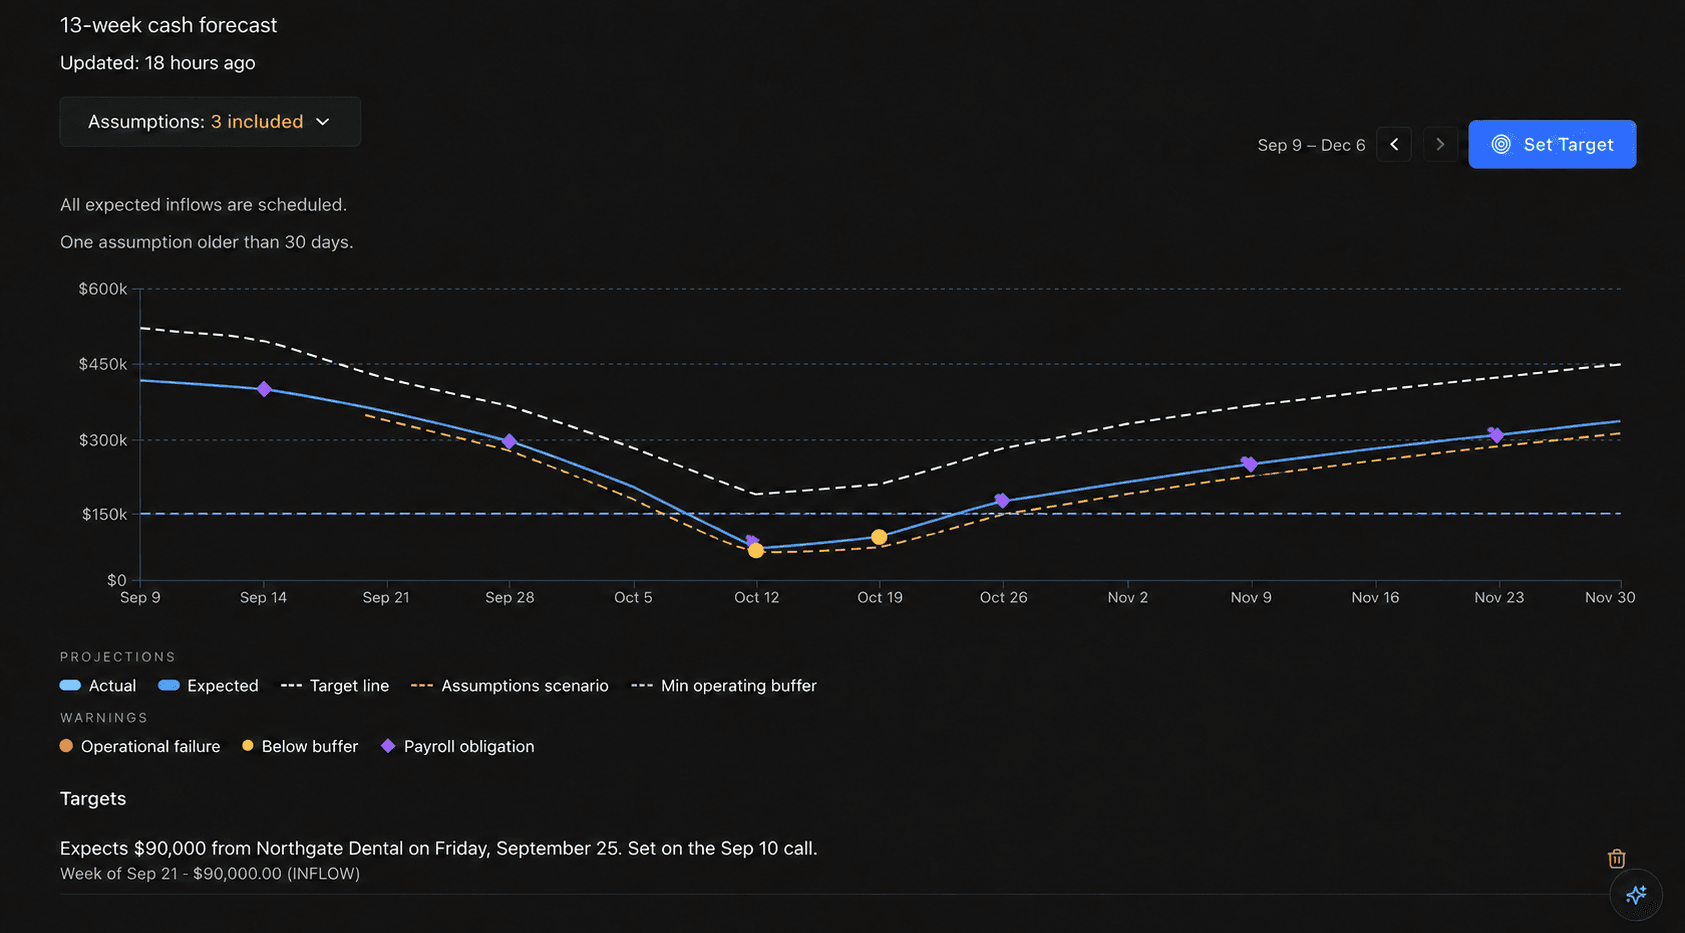Click the Nov 16 x-axis label

(1375, 597)
